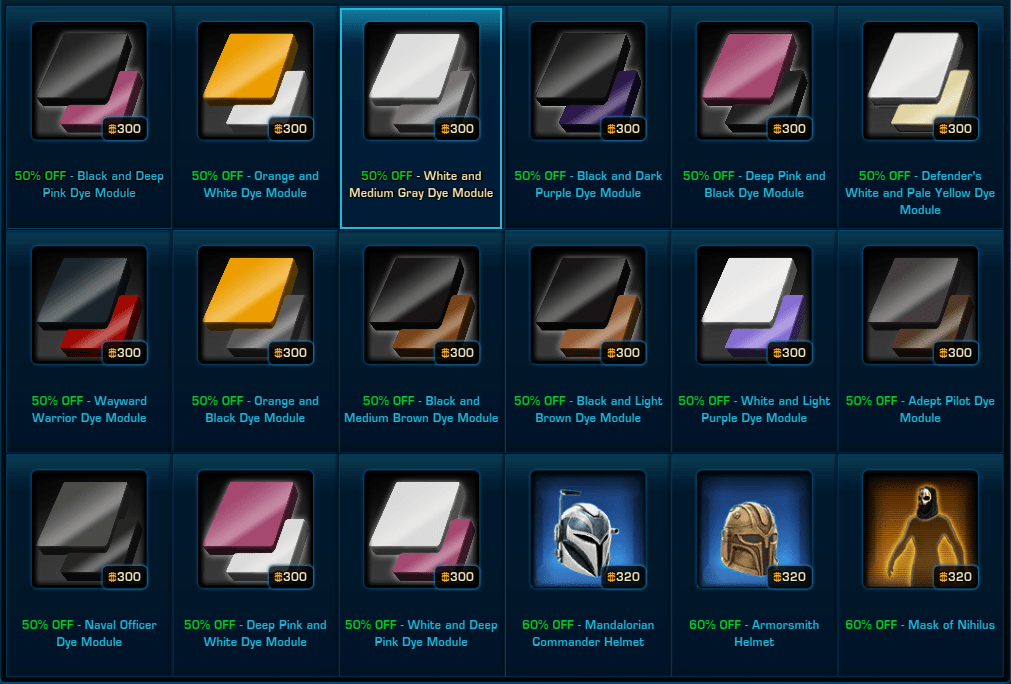The height and width of the screenshot is (684, 1011).
Task: Pick the White and Light Purple dye icon
Action: (754, 305)
